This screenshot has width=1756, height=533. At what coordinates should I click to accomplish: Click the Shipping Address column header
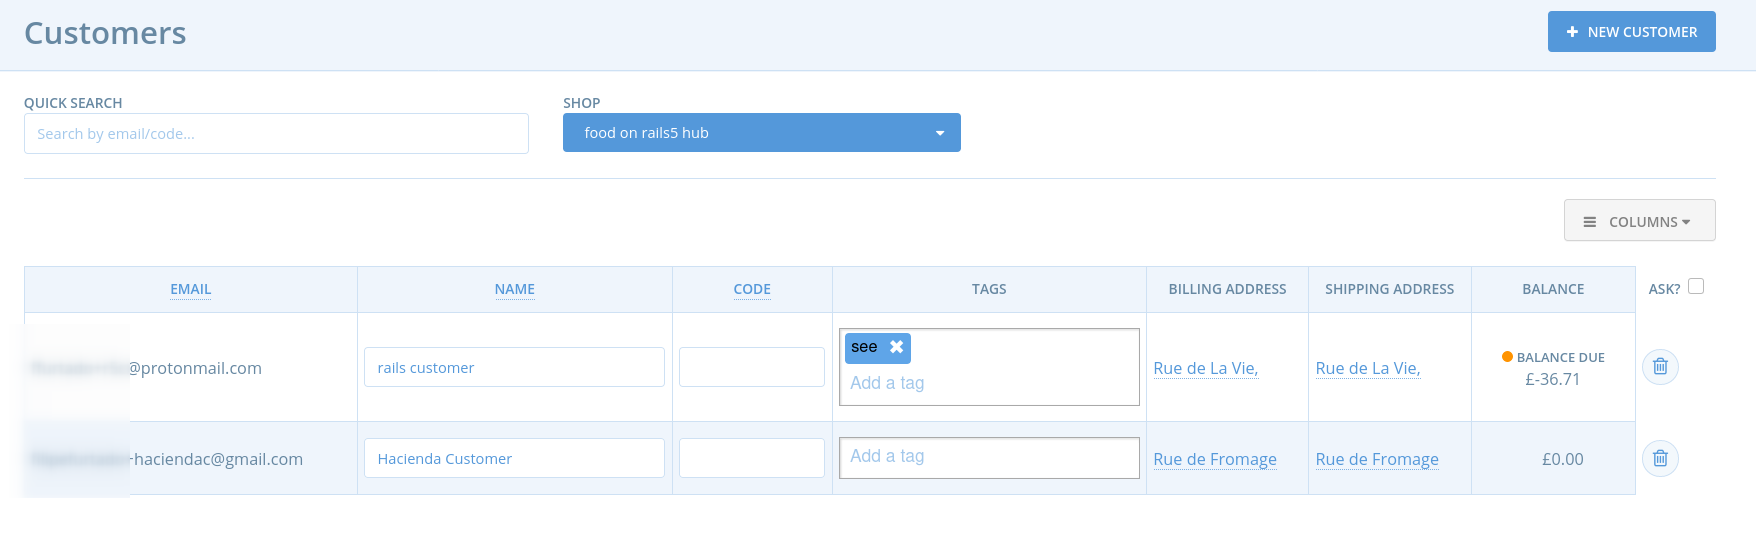1389,289
